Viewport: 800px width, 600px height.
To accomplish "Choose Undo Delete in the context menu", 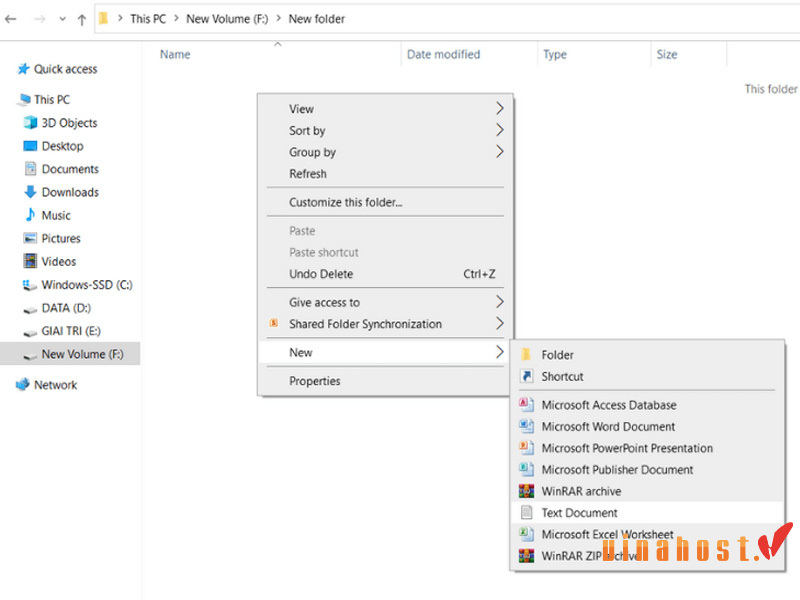I will (385, 274).
